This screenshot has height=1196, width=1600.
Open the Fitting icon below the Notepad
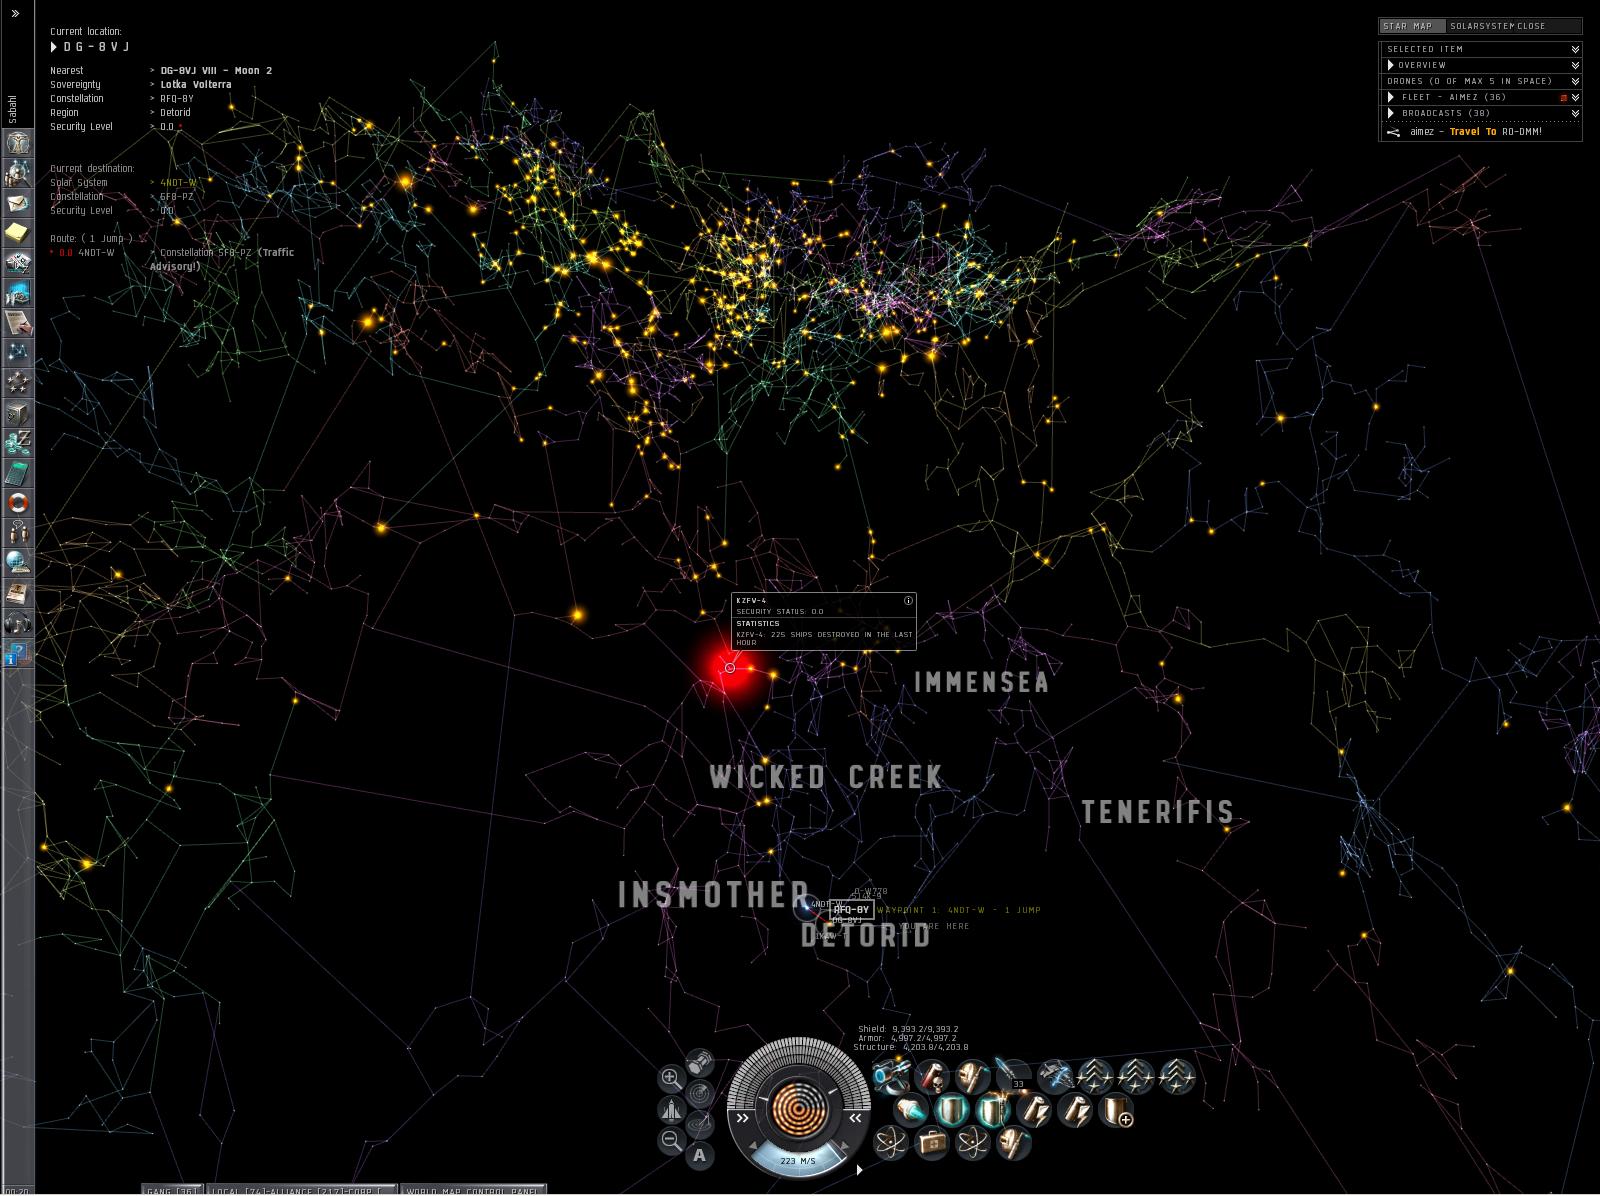pos(18,263)
